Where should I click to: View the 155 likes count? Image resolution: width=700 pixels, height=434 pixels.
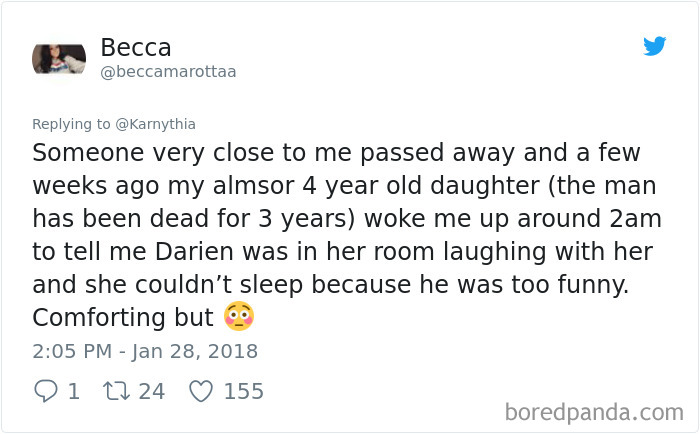[244, 391]
